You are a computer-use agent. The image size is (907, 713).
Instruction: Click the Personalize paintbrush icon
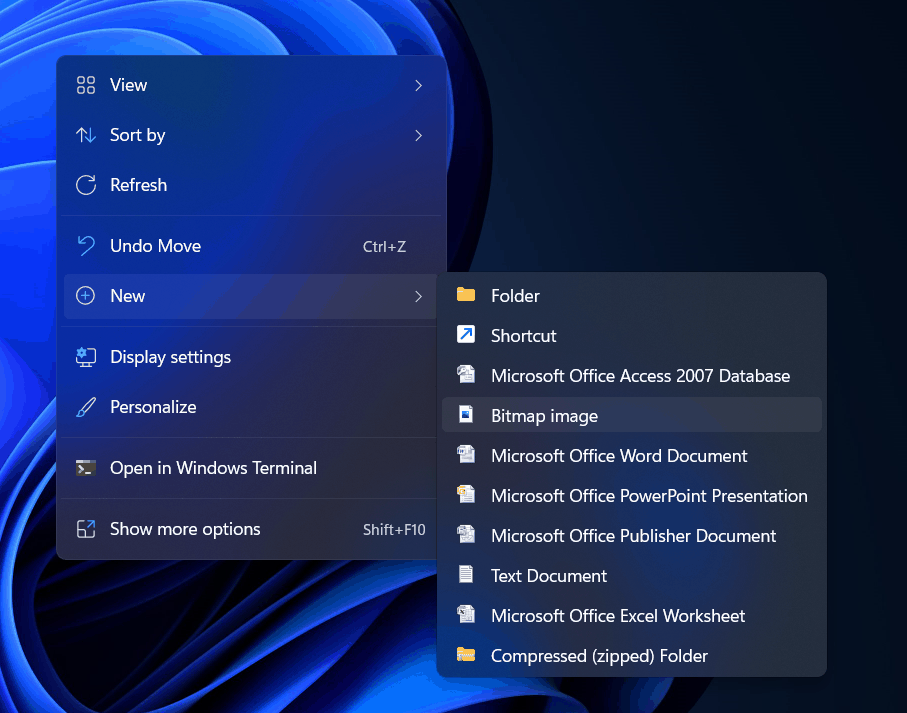pyautogui.click(x=86, y=406)
